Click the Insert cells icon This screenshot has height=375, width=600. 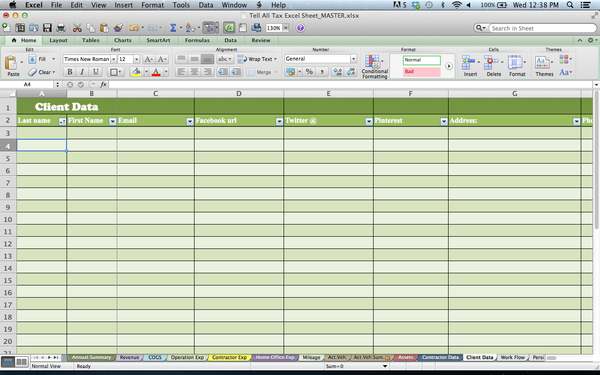(x=468, y=62)
